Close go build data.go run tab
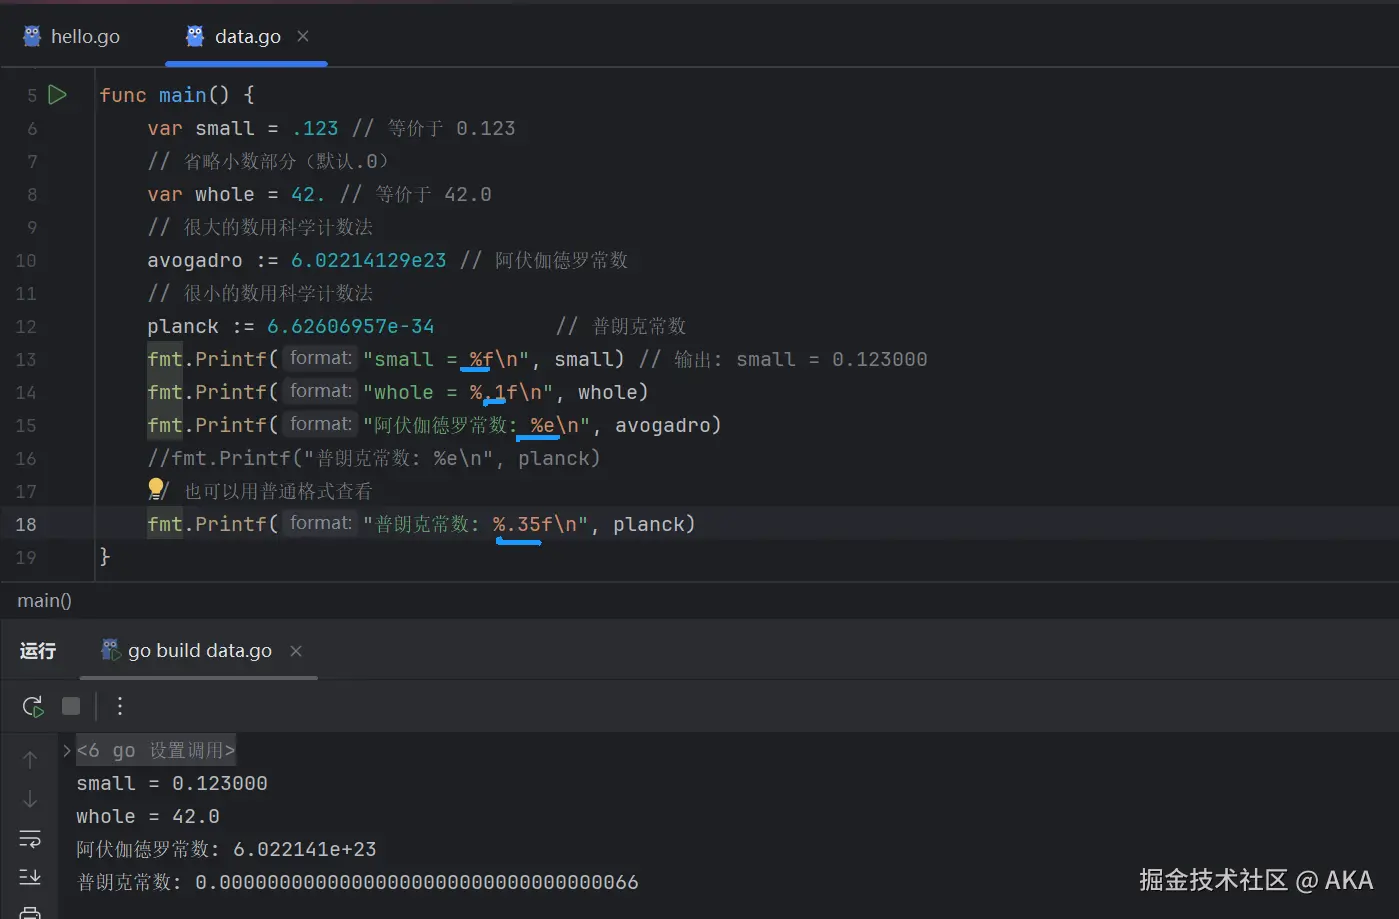 (296, 651)
